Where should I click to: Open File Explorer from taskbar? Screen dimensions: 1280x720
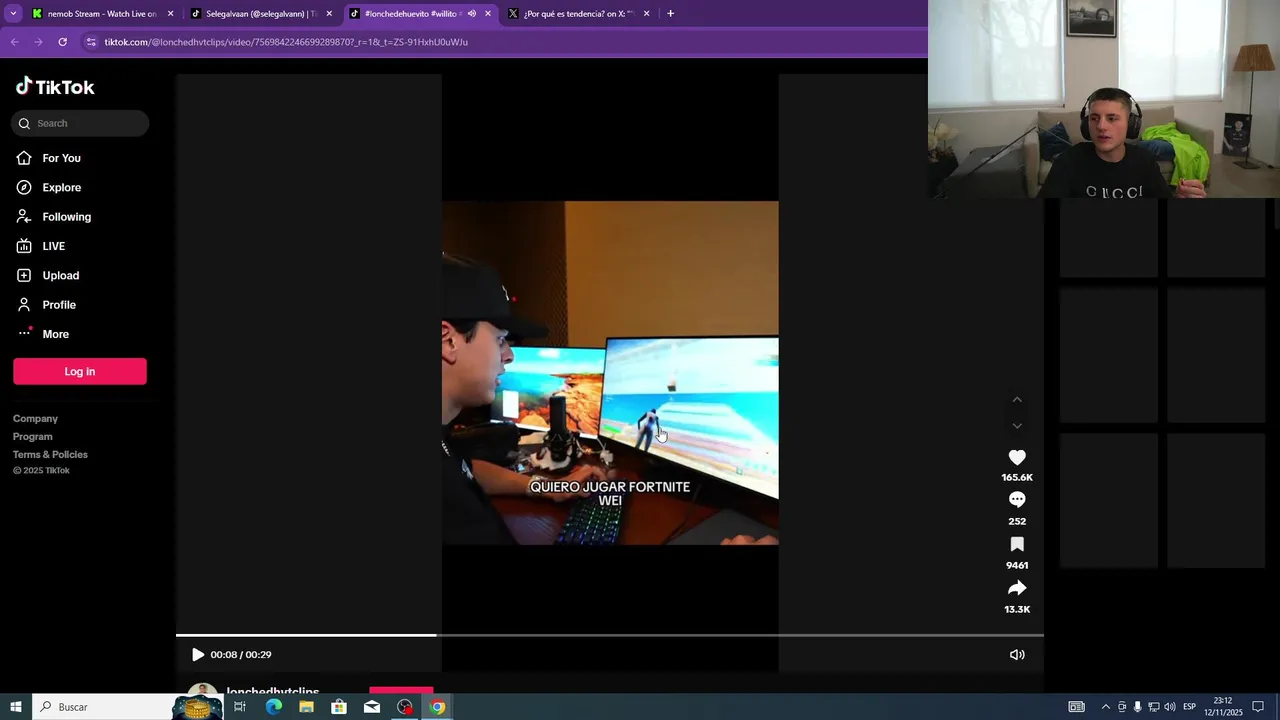tap(306, 707)
